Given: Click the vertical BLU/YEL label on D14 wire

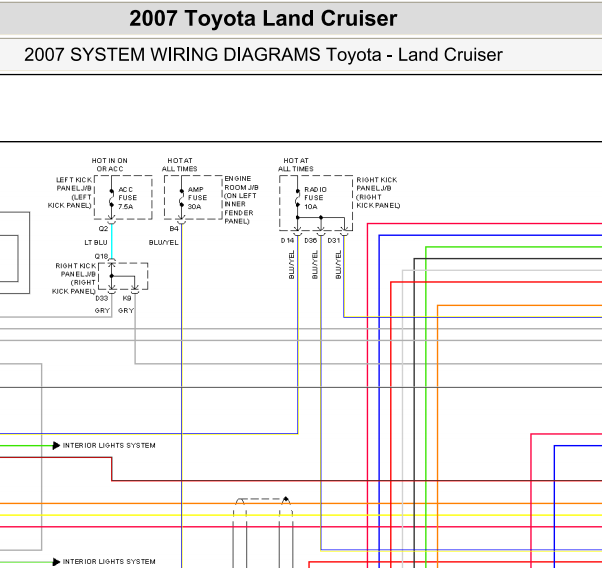Looking at the screenshot, I should [291, 265].
